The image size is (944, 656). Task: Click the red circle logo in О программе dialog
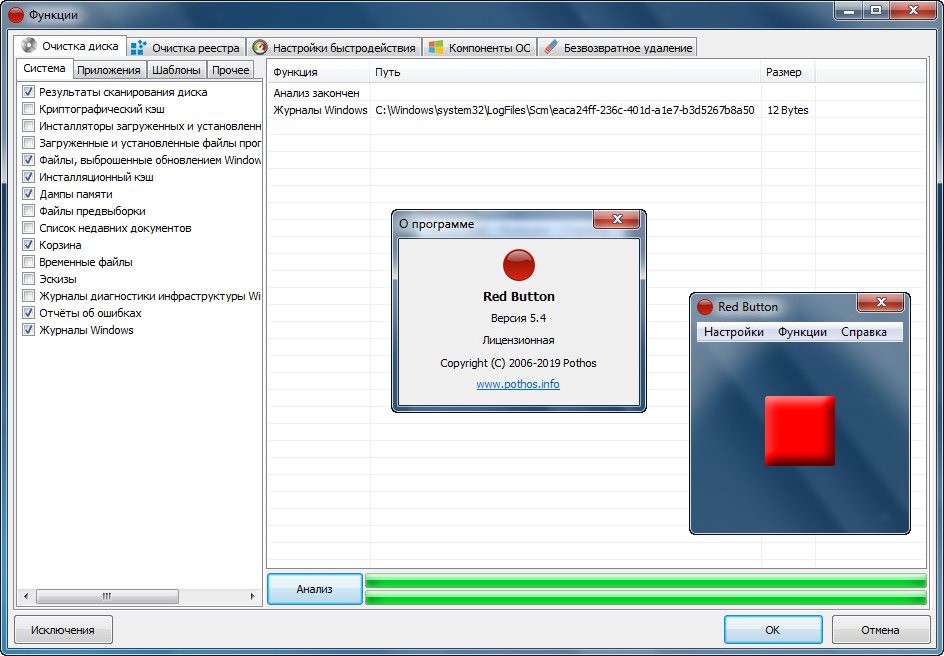(518, 265)
